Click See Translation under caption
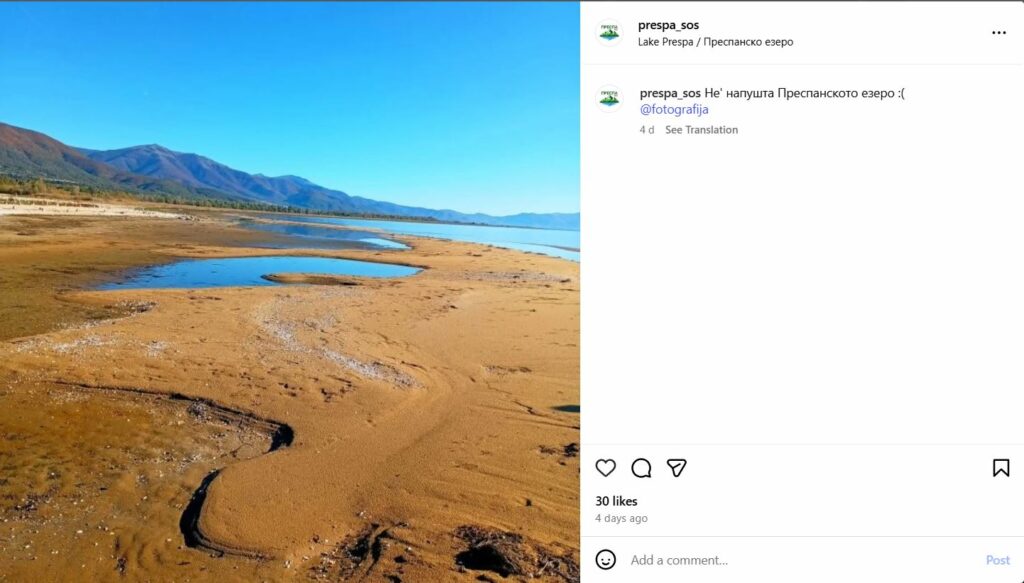 (x=701, y=130)
